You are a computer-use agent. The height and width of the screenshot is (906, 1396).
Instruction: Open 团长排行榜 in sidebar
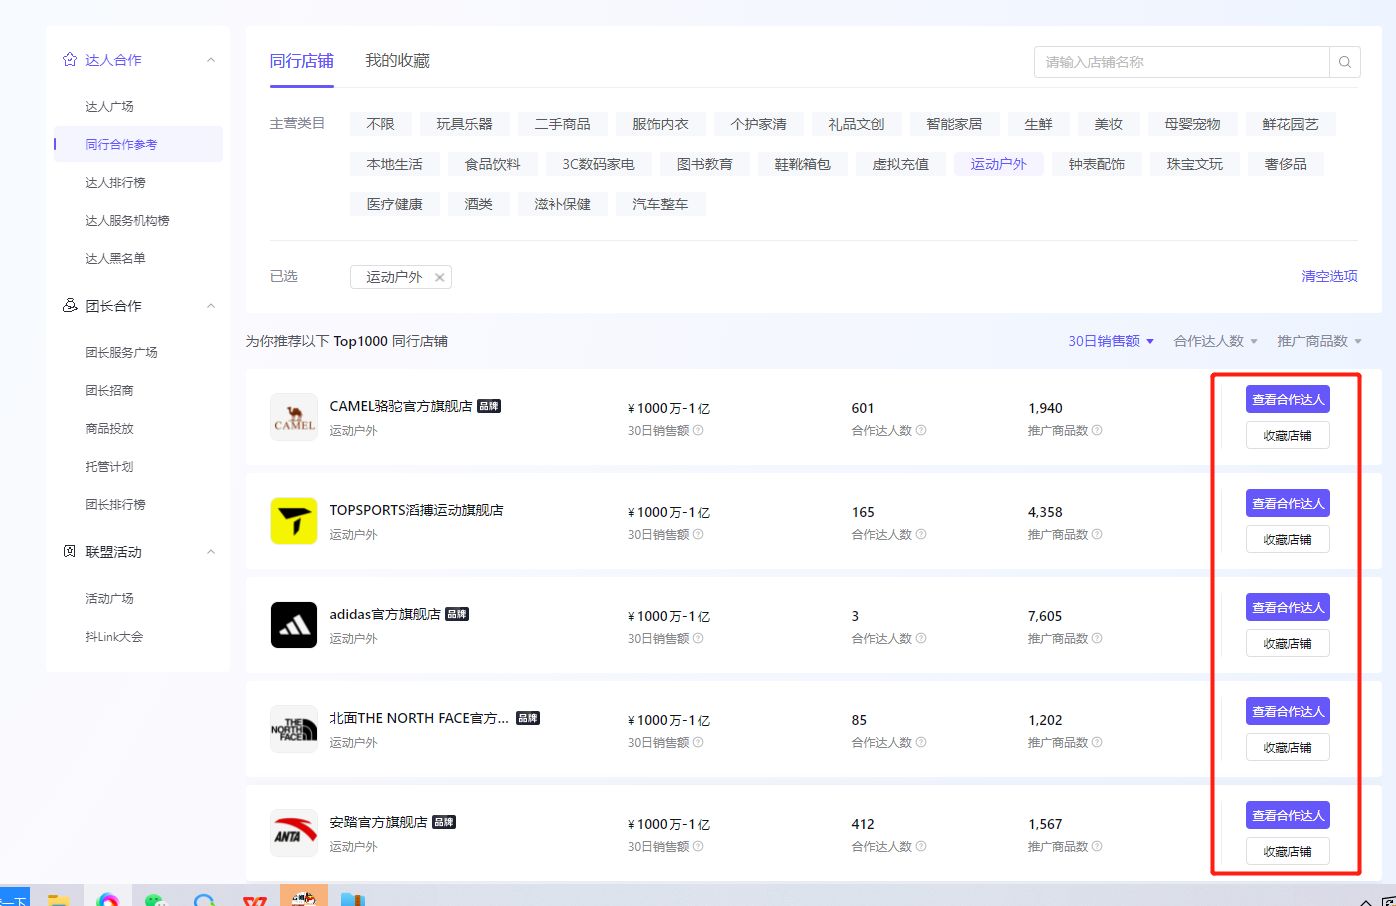tap(115, 504)
